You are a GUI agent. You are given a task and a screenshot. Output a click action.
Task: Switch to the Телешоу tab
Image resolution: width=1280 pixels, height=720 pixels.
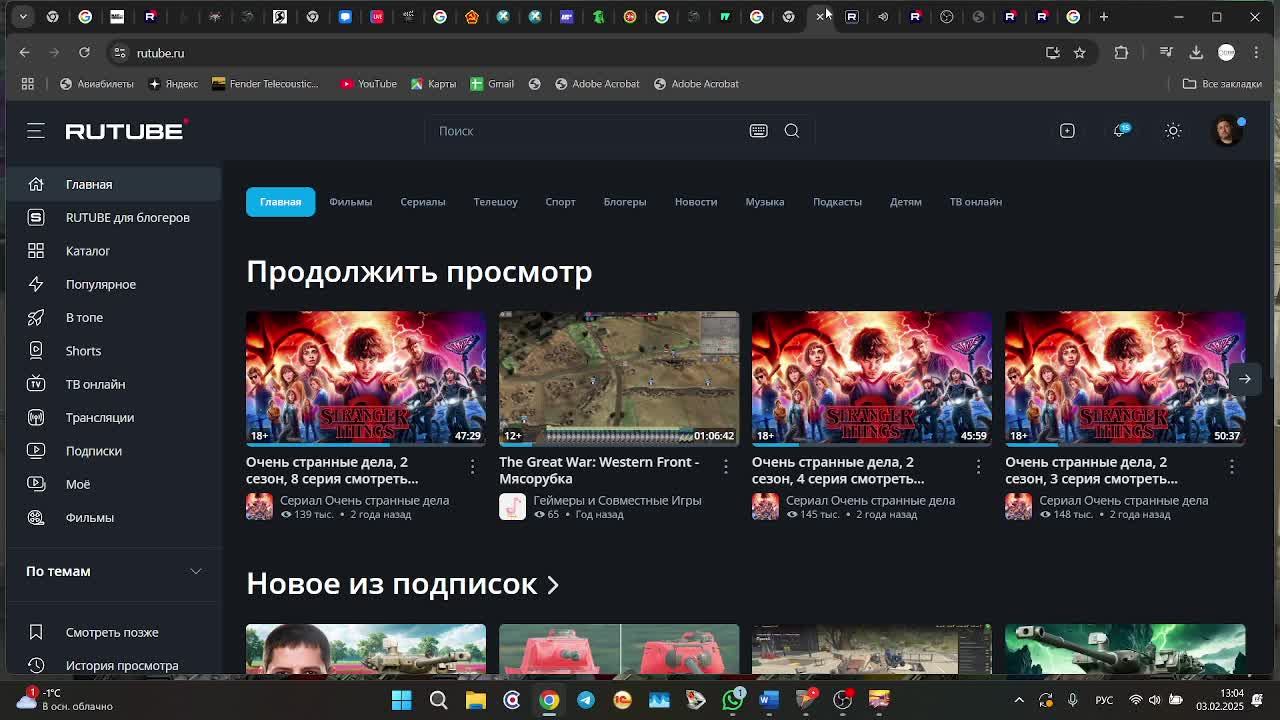pyautogui.click(x=495, y=202)
